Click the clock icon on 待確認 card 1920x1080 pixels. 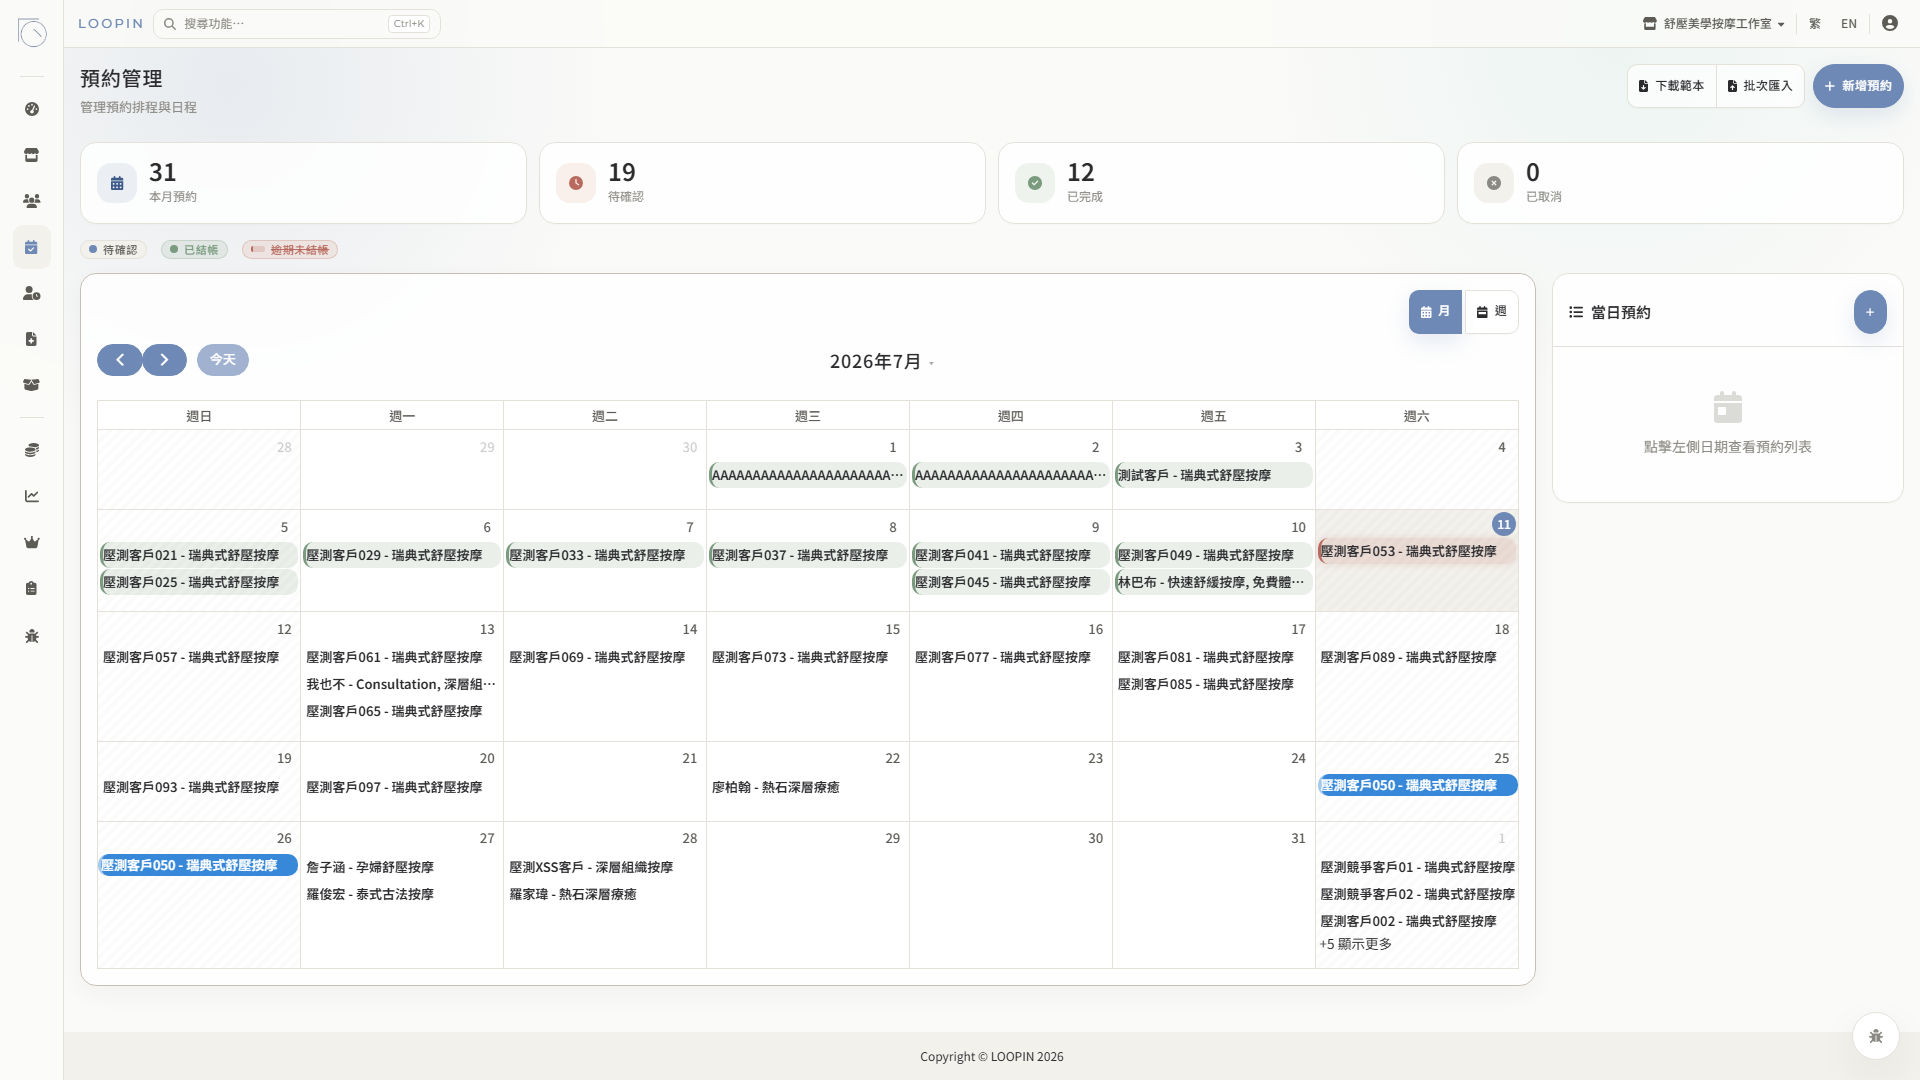pyautogui.click(x=576, y=183)
